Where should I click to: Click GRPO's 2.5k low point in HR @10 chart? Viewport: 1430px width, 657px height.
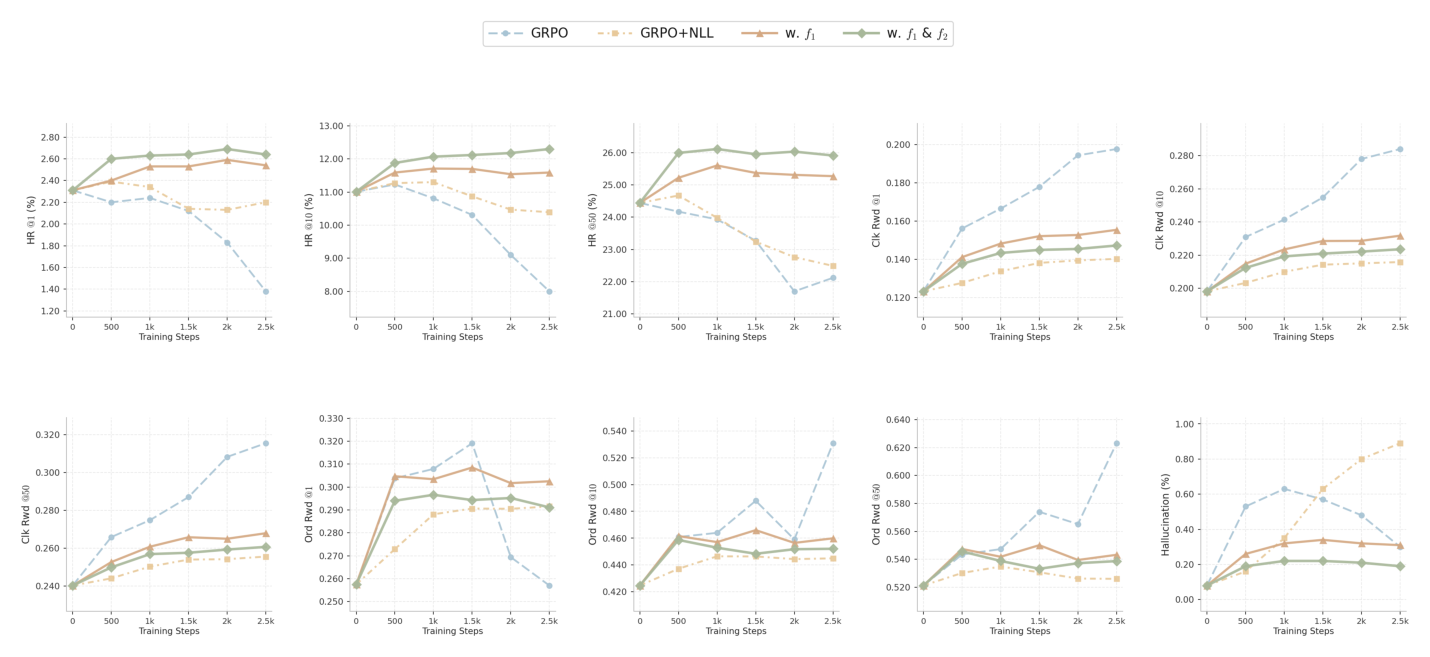pyautogui.click(x=549, y=291)
